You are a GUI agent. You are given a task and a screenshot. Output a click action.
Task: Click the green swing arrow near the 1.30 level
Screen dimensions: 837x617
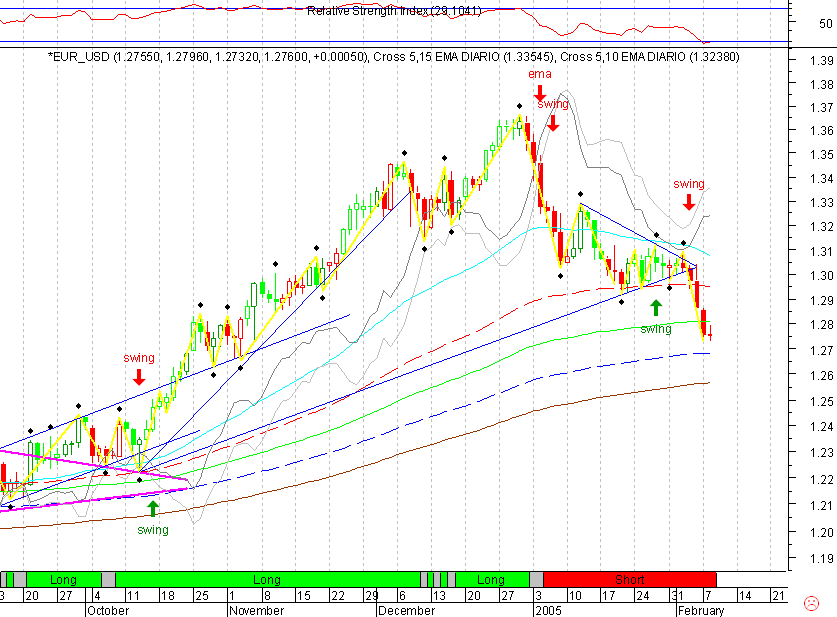tap(657, 307)
